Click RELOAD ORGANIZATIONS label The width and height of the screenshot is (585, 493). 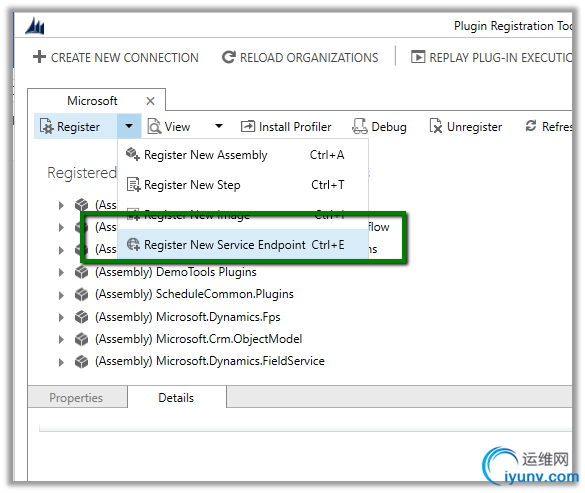[309, 58]
